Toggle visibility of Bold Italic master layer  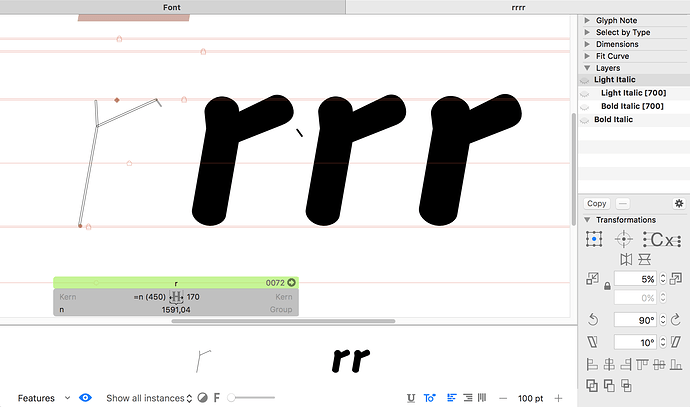[584, 120]
